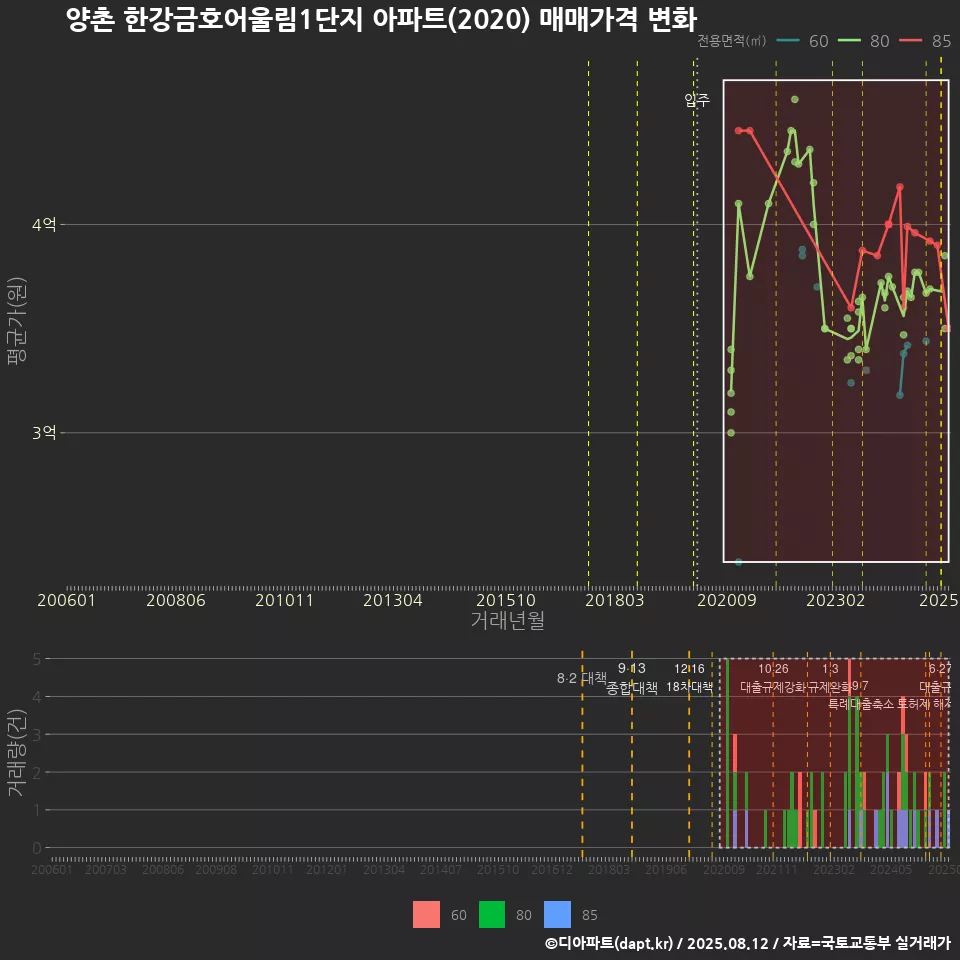Click '201612' on the volume chart x-axis
This screenshot has height=960, width=960.
click(552, 869)
